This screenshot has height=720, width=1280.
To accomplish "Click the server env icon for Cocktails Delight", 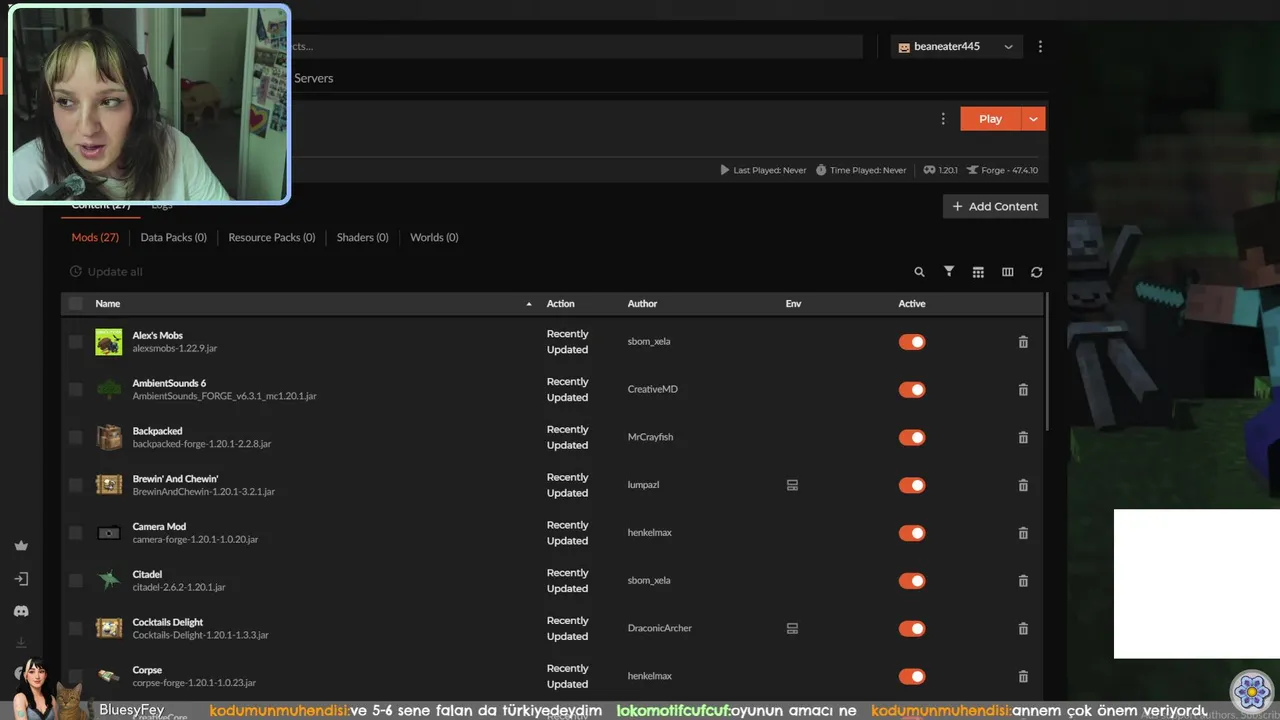I will pos(792,628).
